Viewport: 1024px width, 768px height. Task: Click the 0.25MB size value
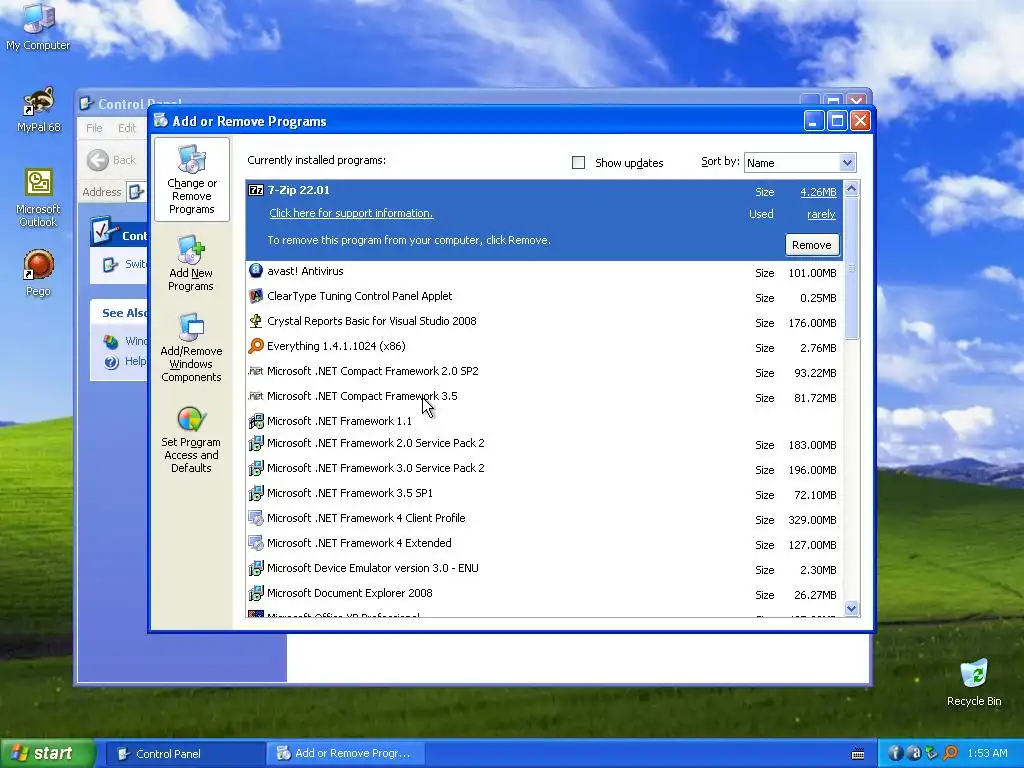click(x=818, y=298)
